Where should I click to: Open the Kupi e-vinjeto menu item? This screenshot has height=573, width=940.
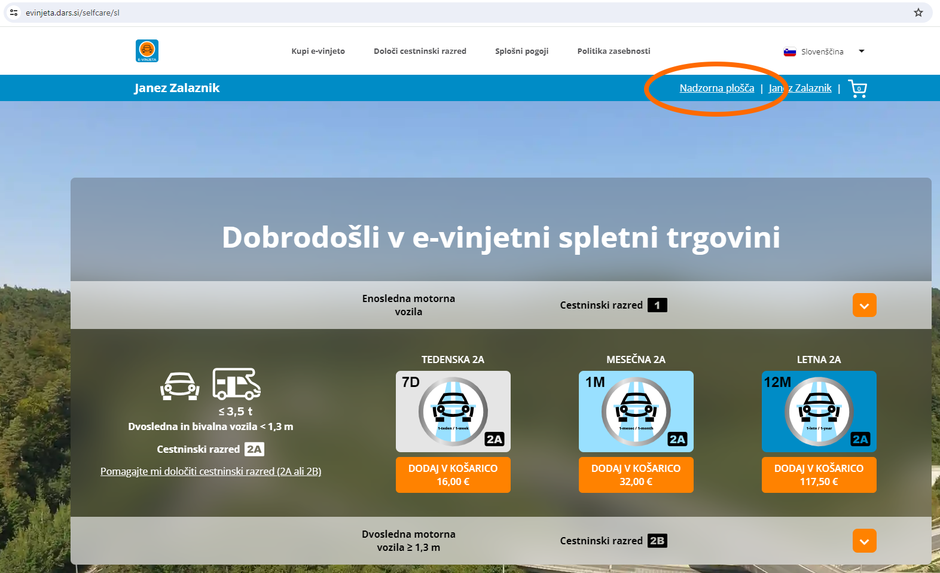tap(318, 51)
